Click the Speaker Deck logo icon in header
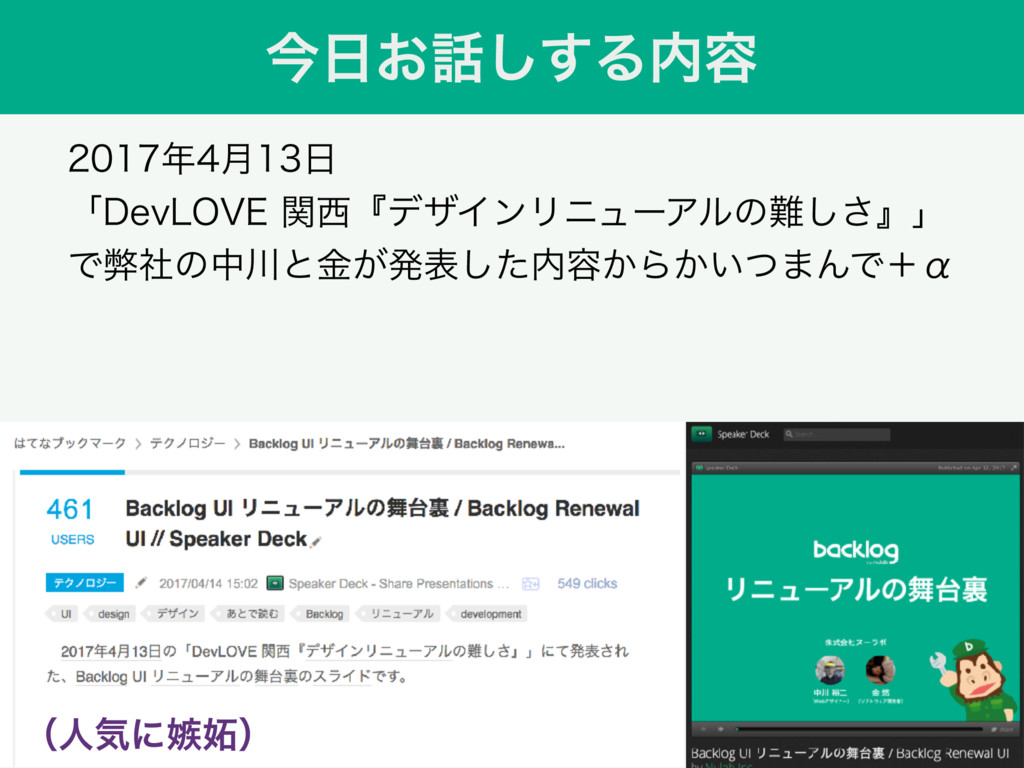The height and width of the screenshot is (768, 1024). (702, 434)
